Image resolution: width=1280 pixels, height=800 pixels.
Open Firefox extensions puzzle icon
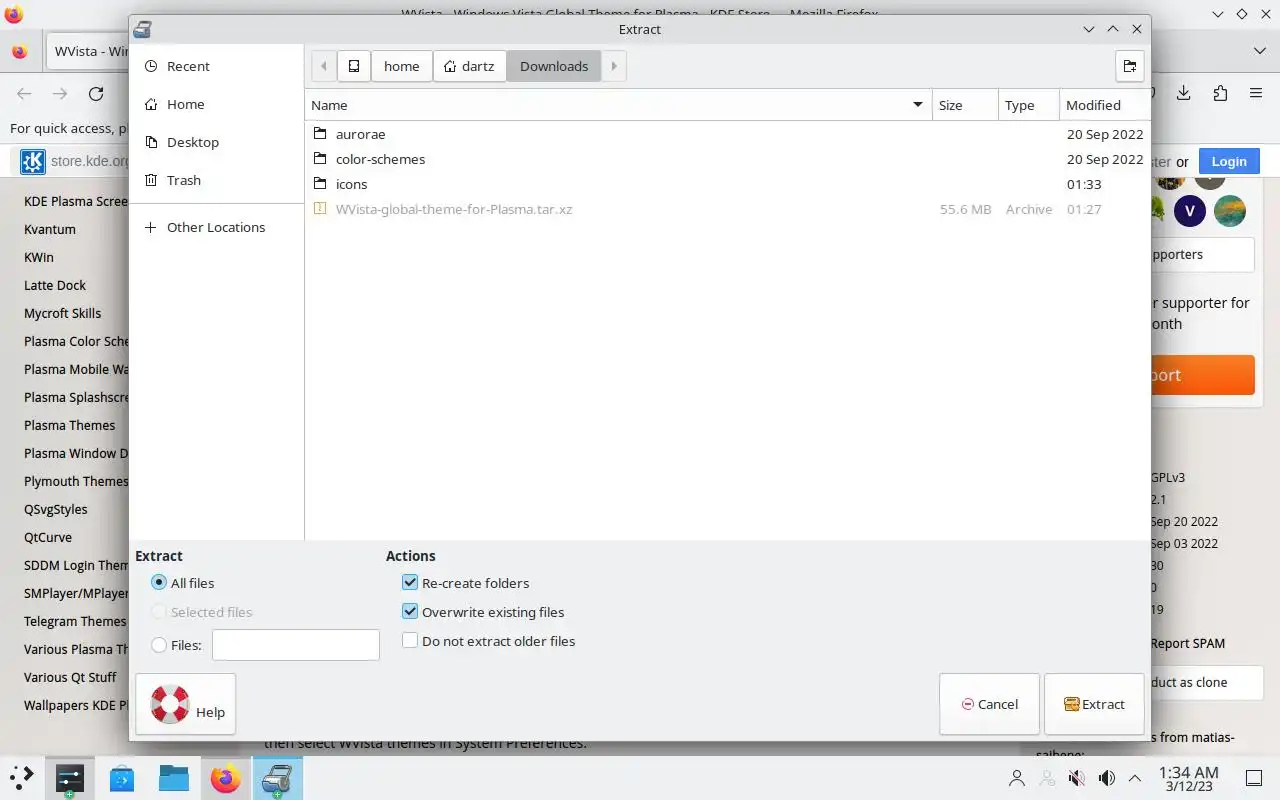(x=1220, y=93)
